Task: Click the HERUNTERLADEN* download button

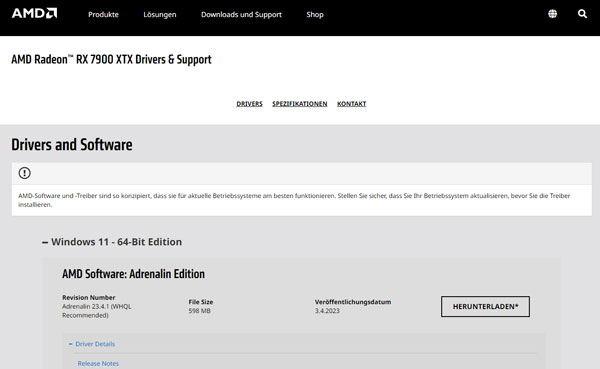Action: [485, 306]
